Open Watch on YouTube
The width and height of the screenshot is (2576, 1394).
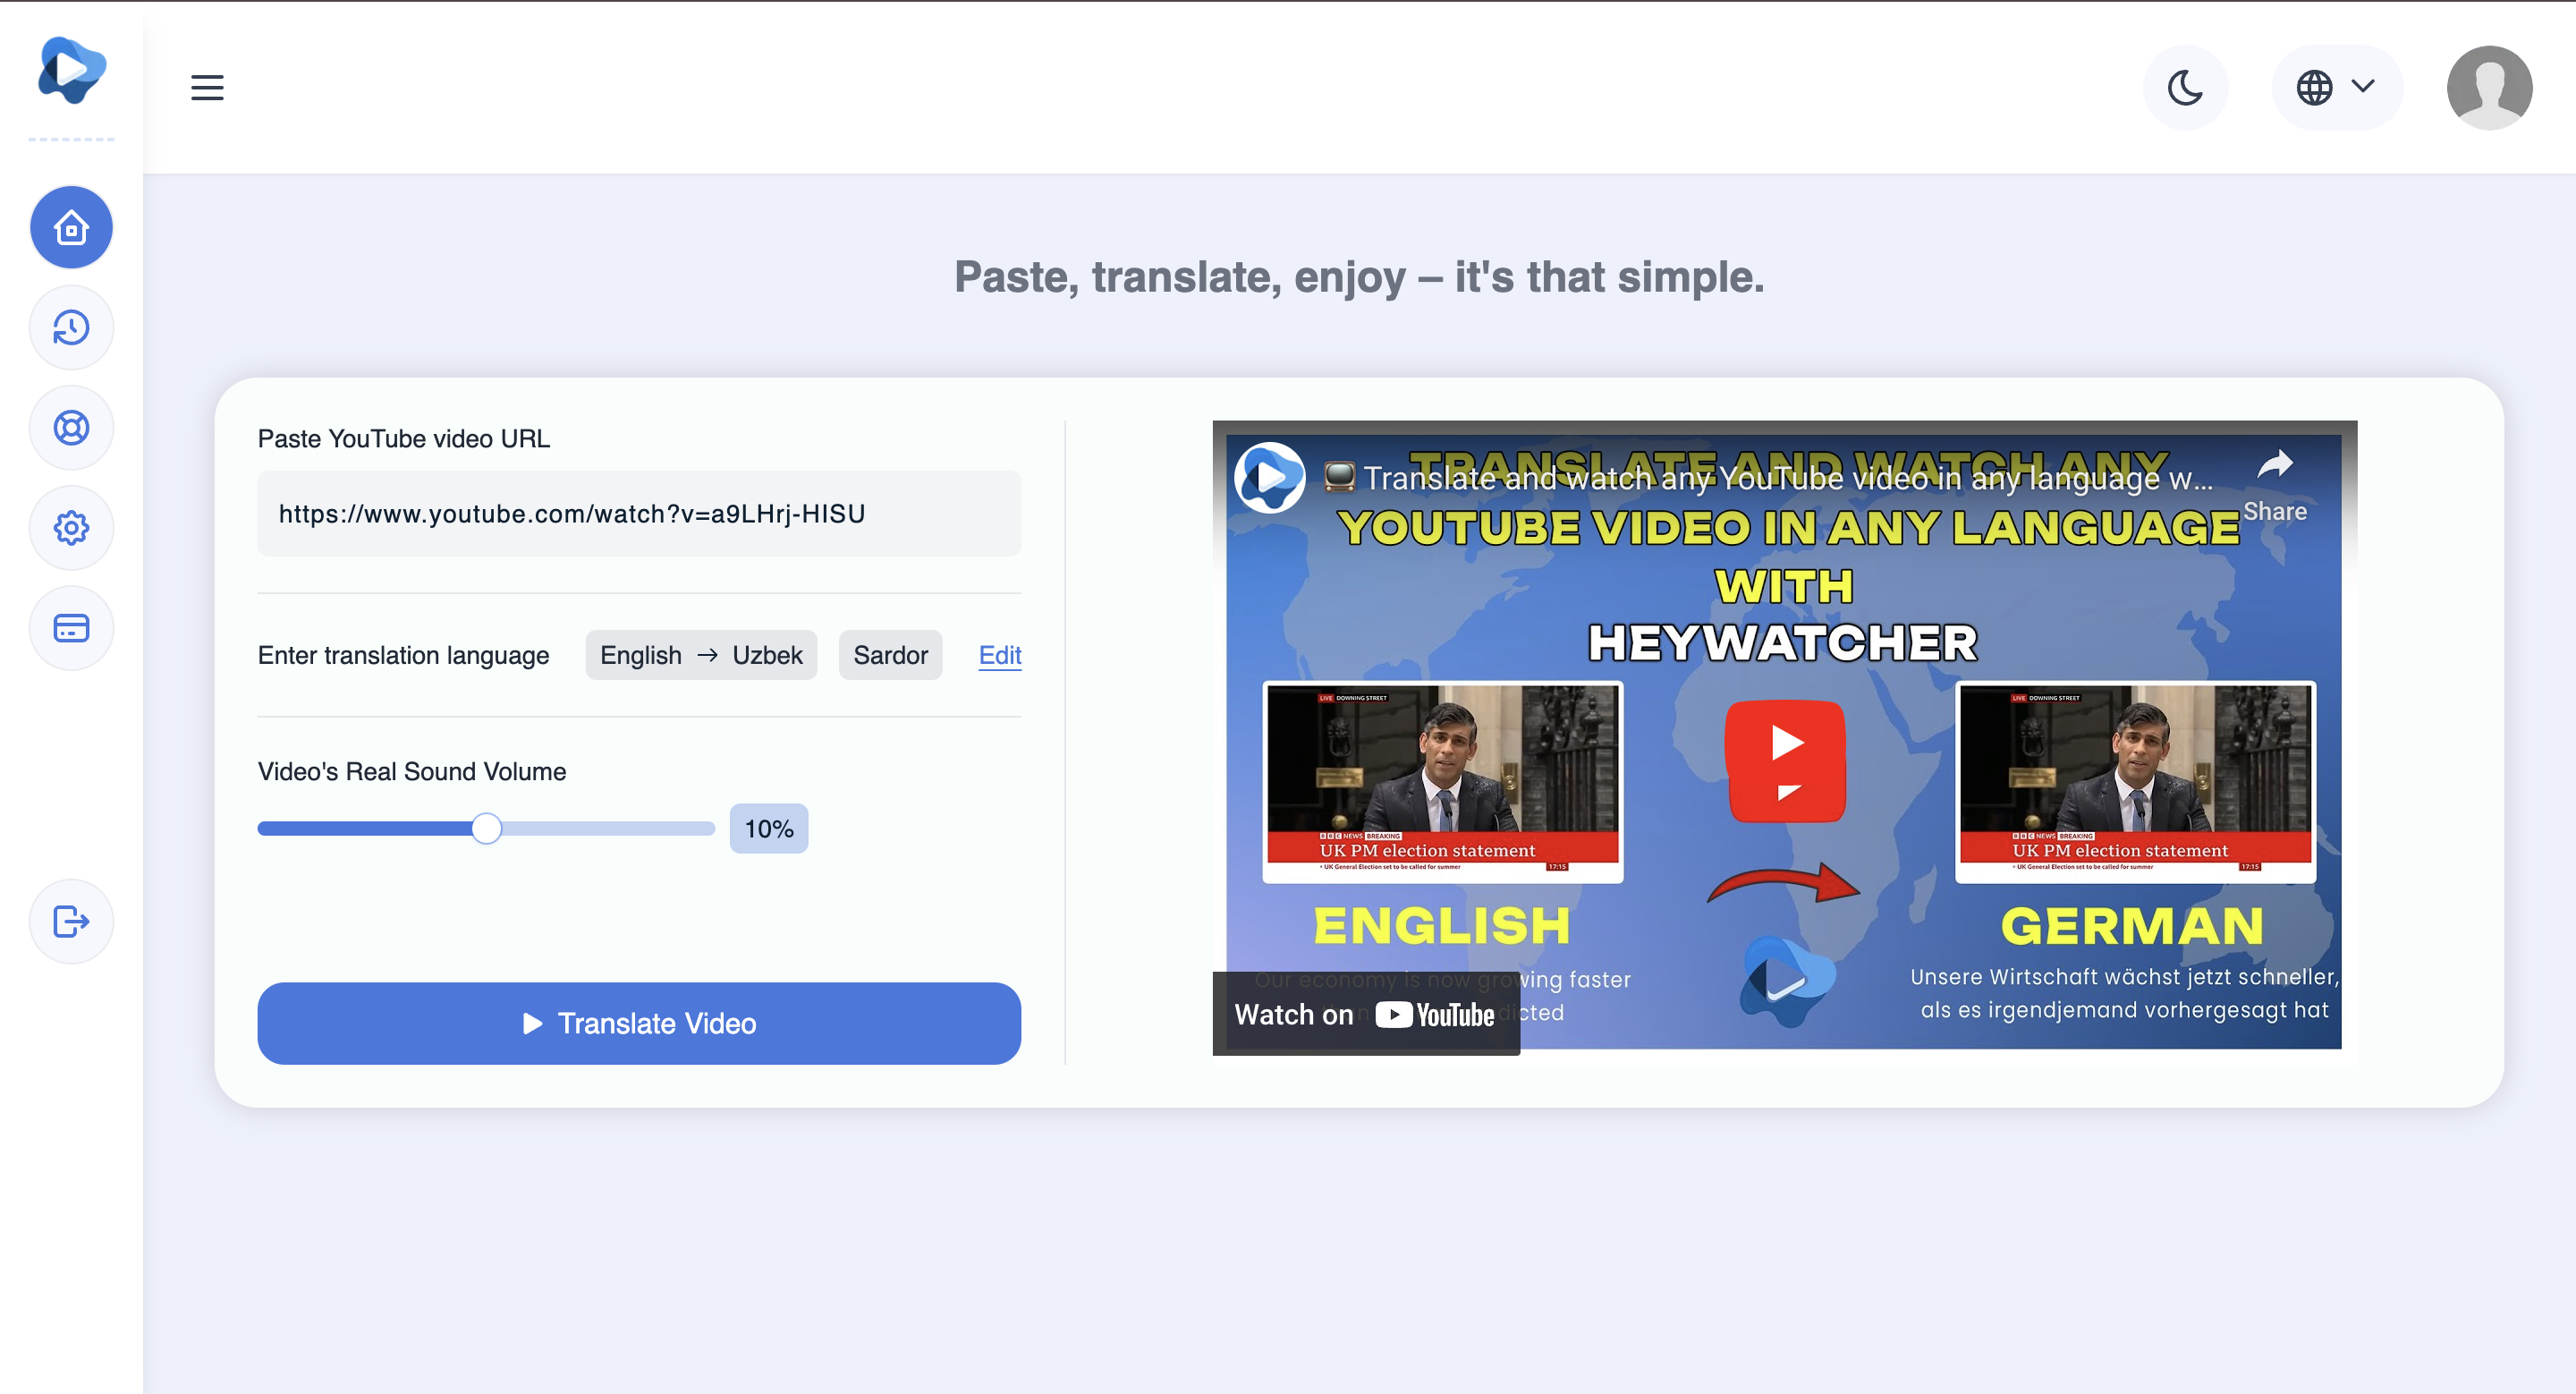coord(1364,1013)
